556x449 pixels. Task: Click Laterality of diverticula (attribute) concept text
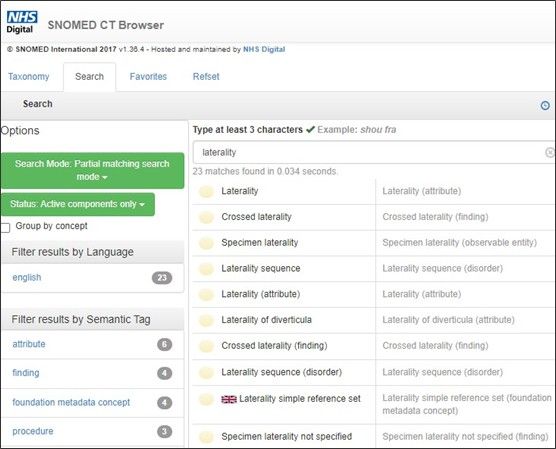tap(448, 320)
